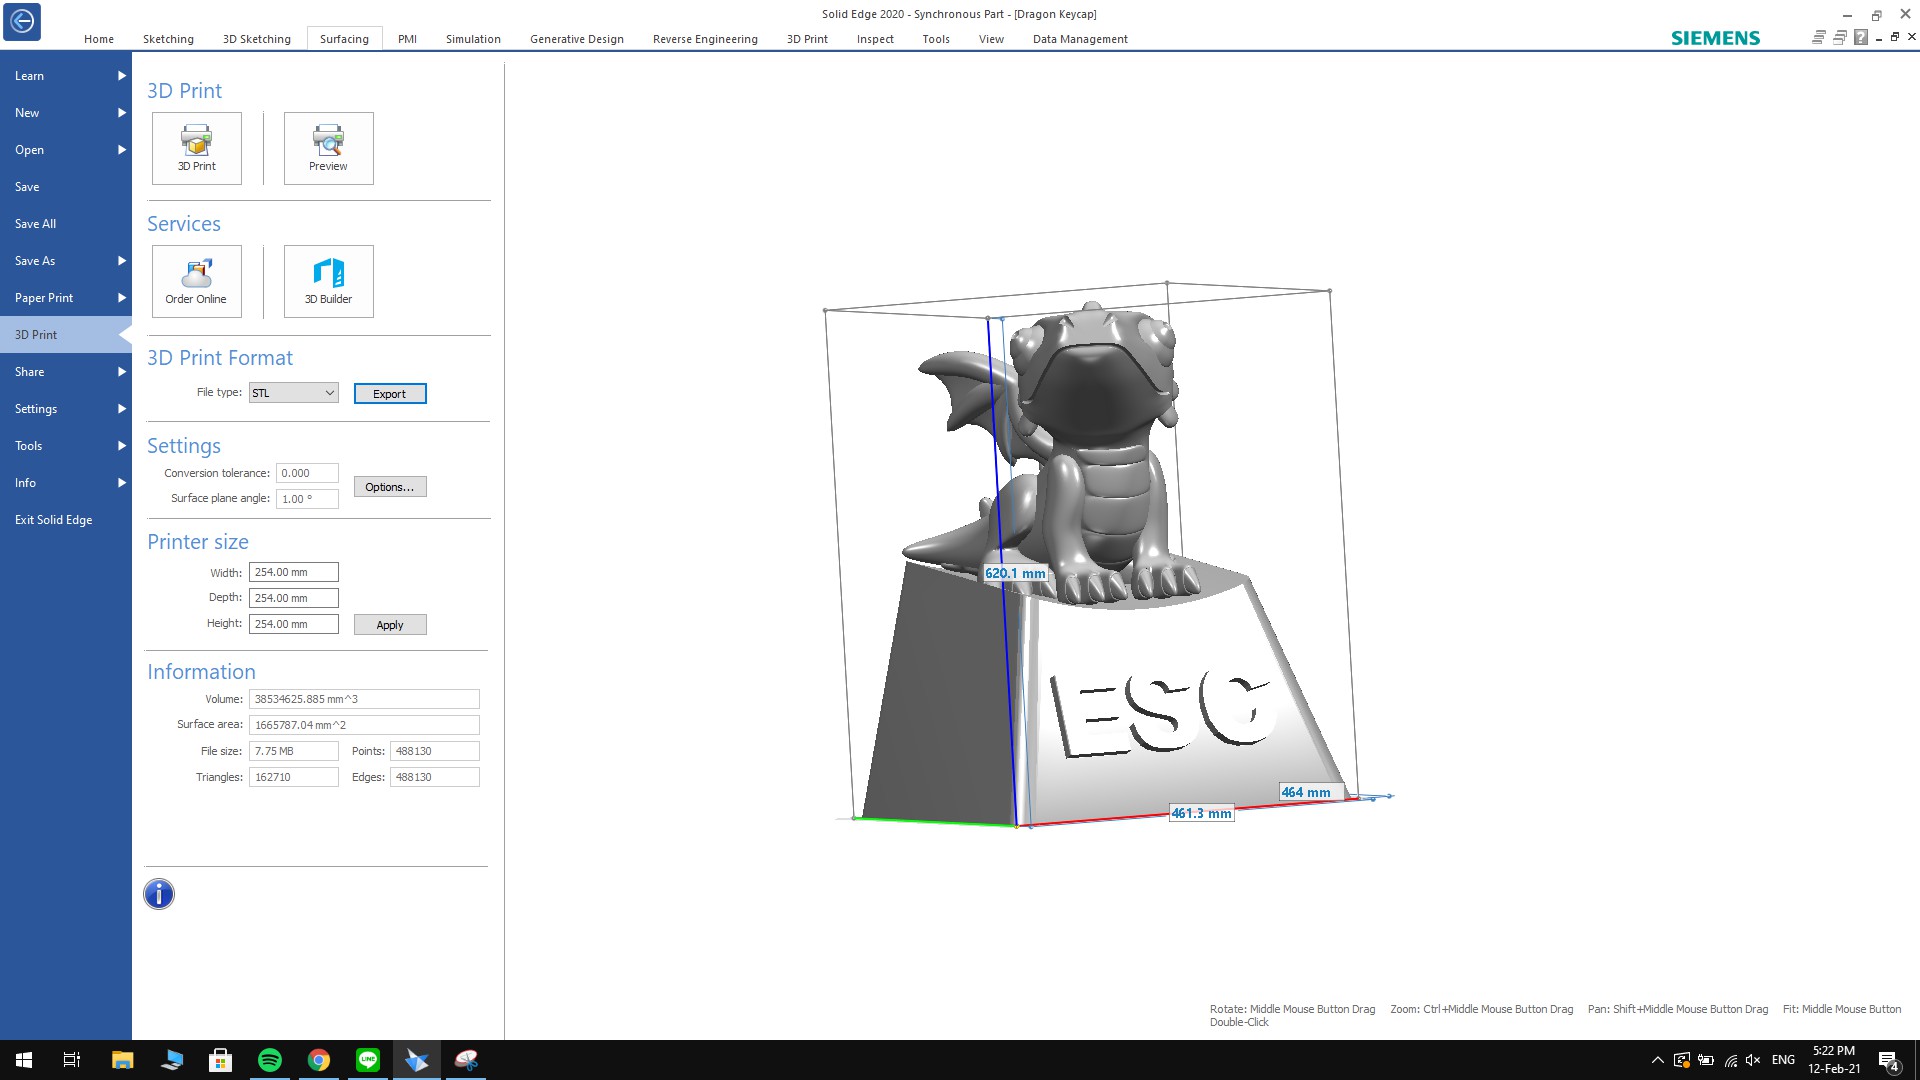Open Microsoft Store from the taskbar
1920x1080 pixels.
click(x=220, y=1060)
